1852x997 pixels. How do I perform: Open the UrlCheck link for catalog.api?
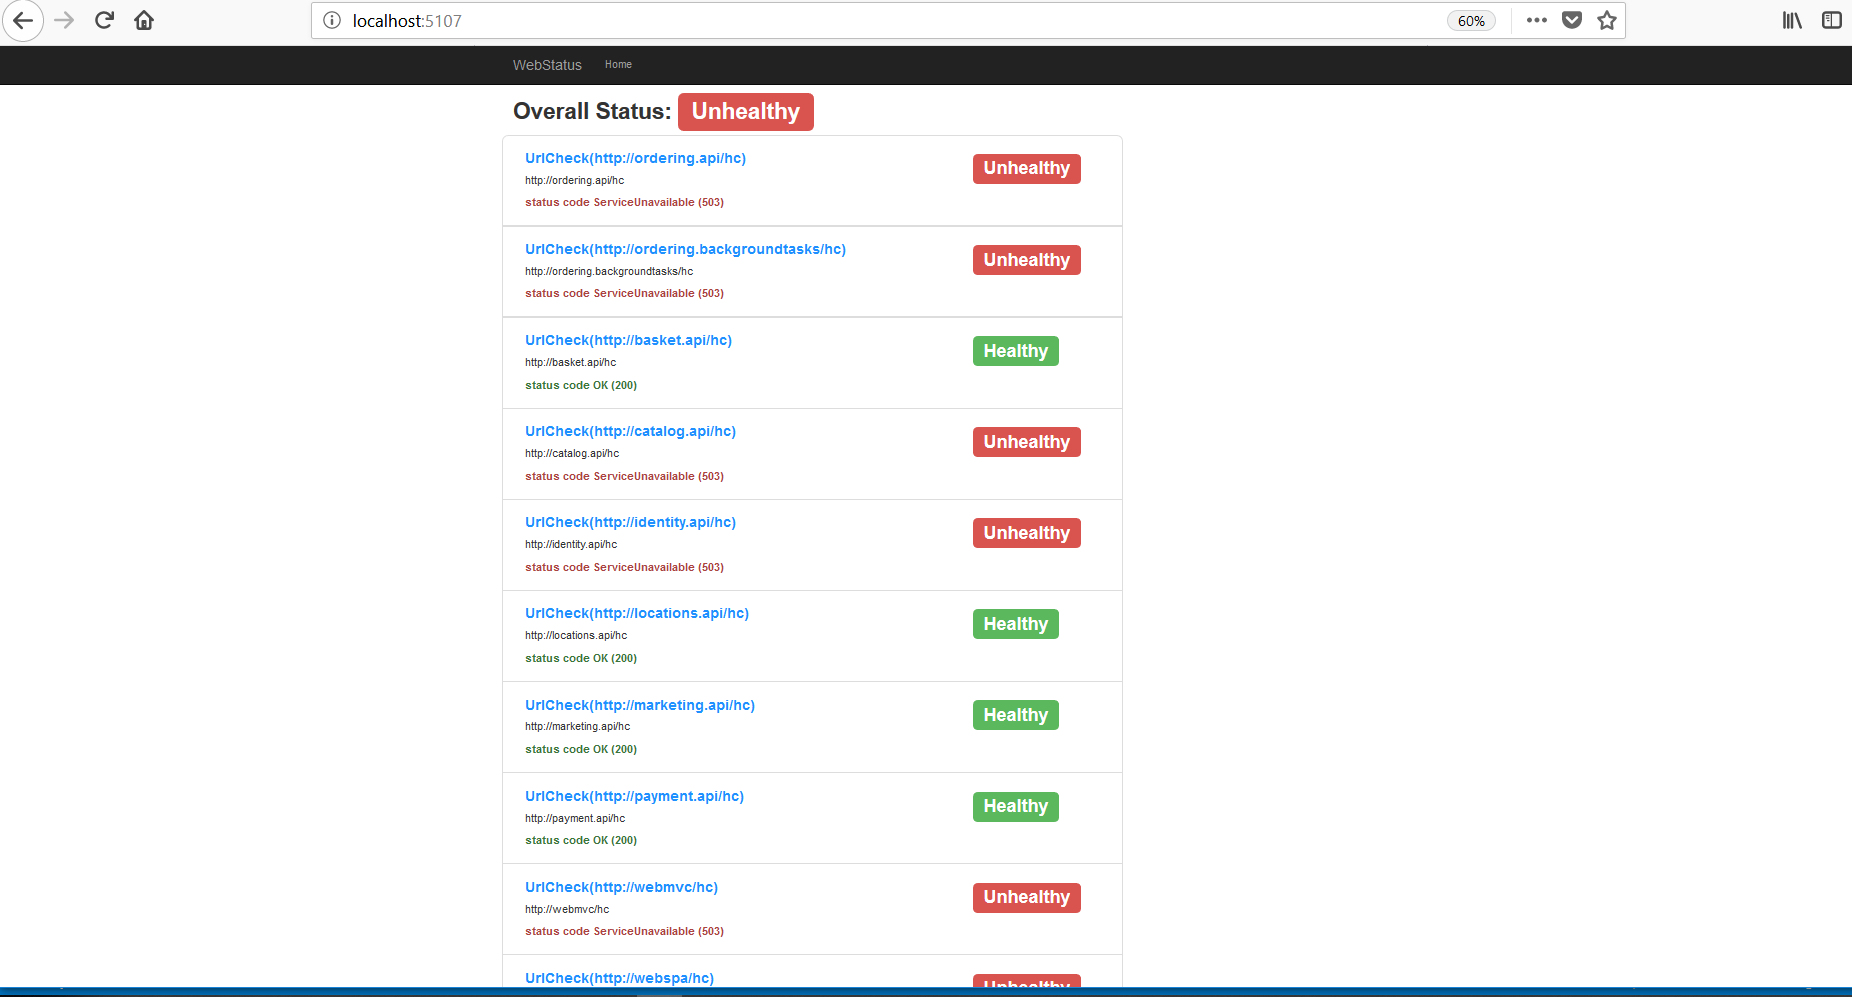(630, 431)
